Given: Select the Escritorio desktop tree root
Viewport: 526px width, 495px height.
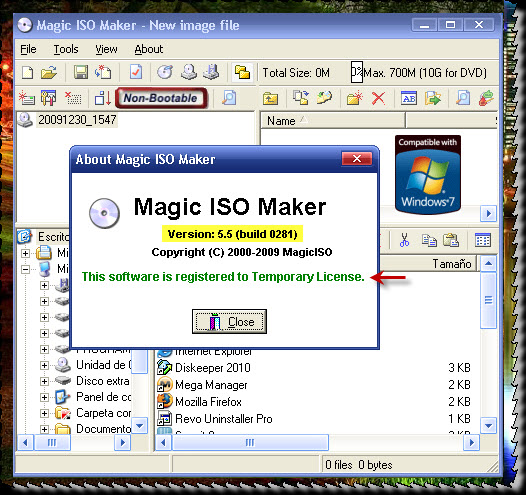Looking at the screenshot, I should pyautogui.click(x=53, y=237).
